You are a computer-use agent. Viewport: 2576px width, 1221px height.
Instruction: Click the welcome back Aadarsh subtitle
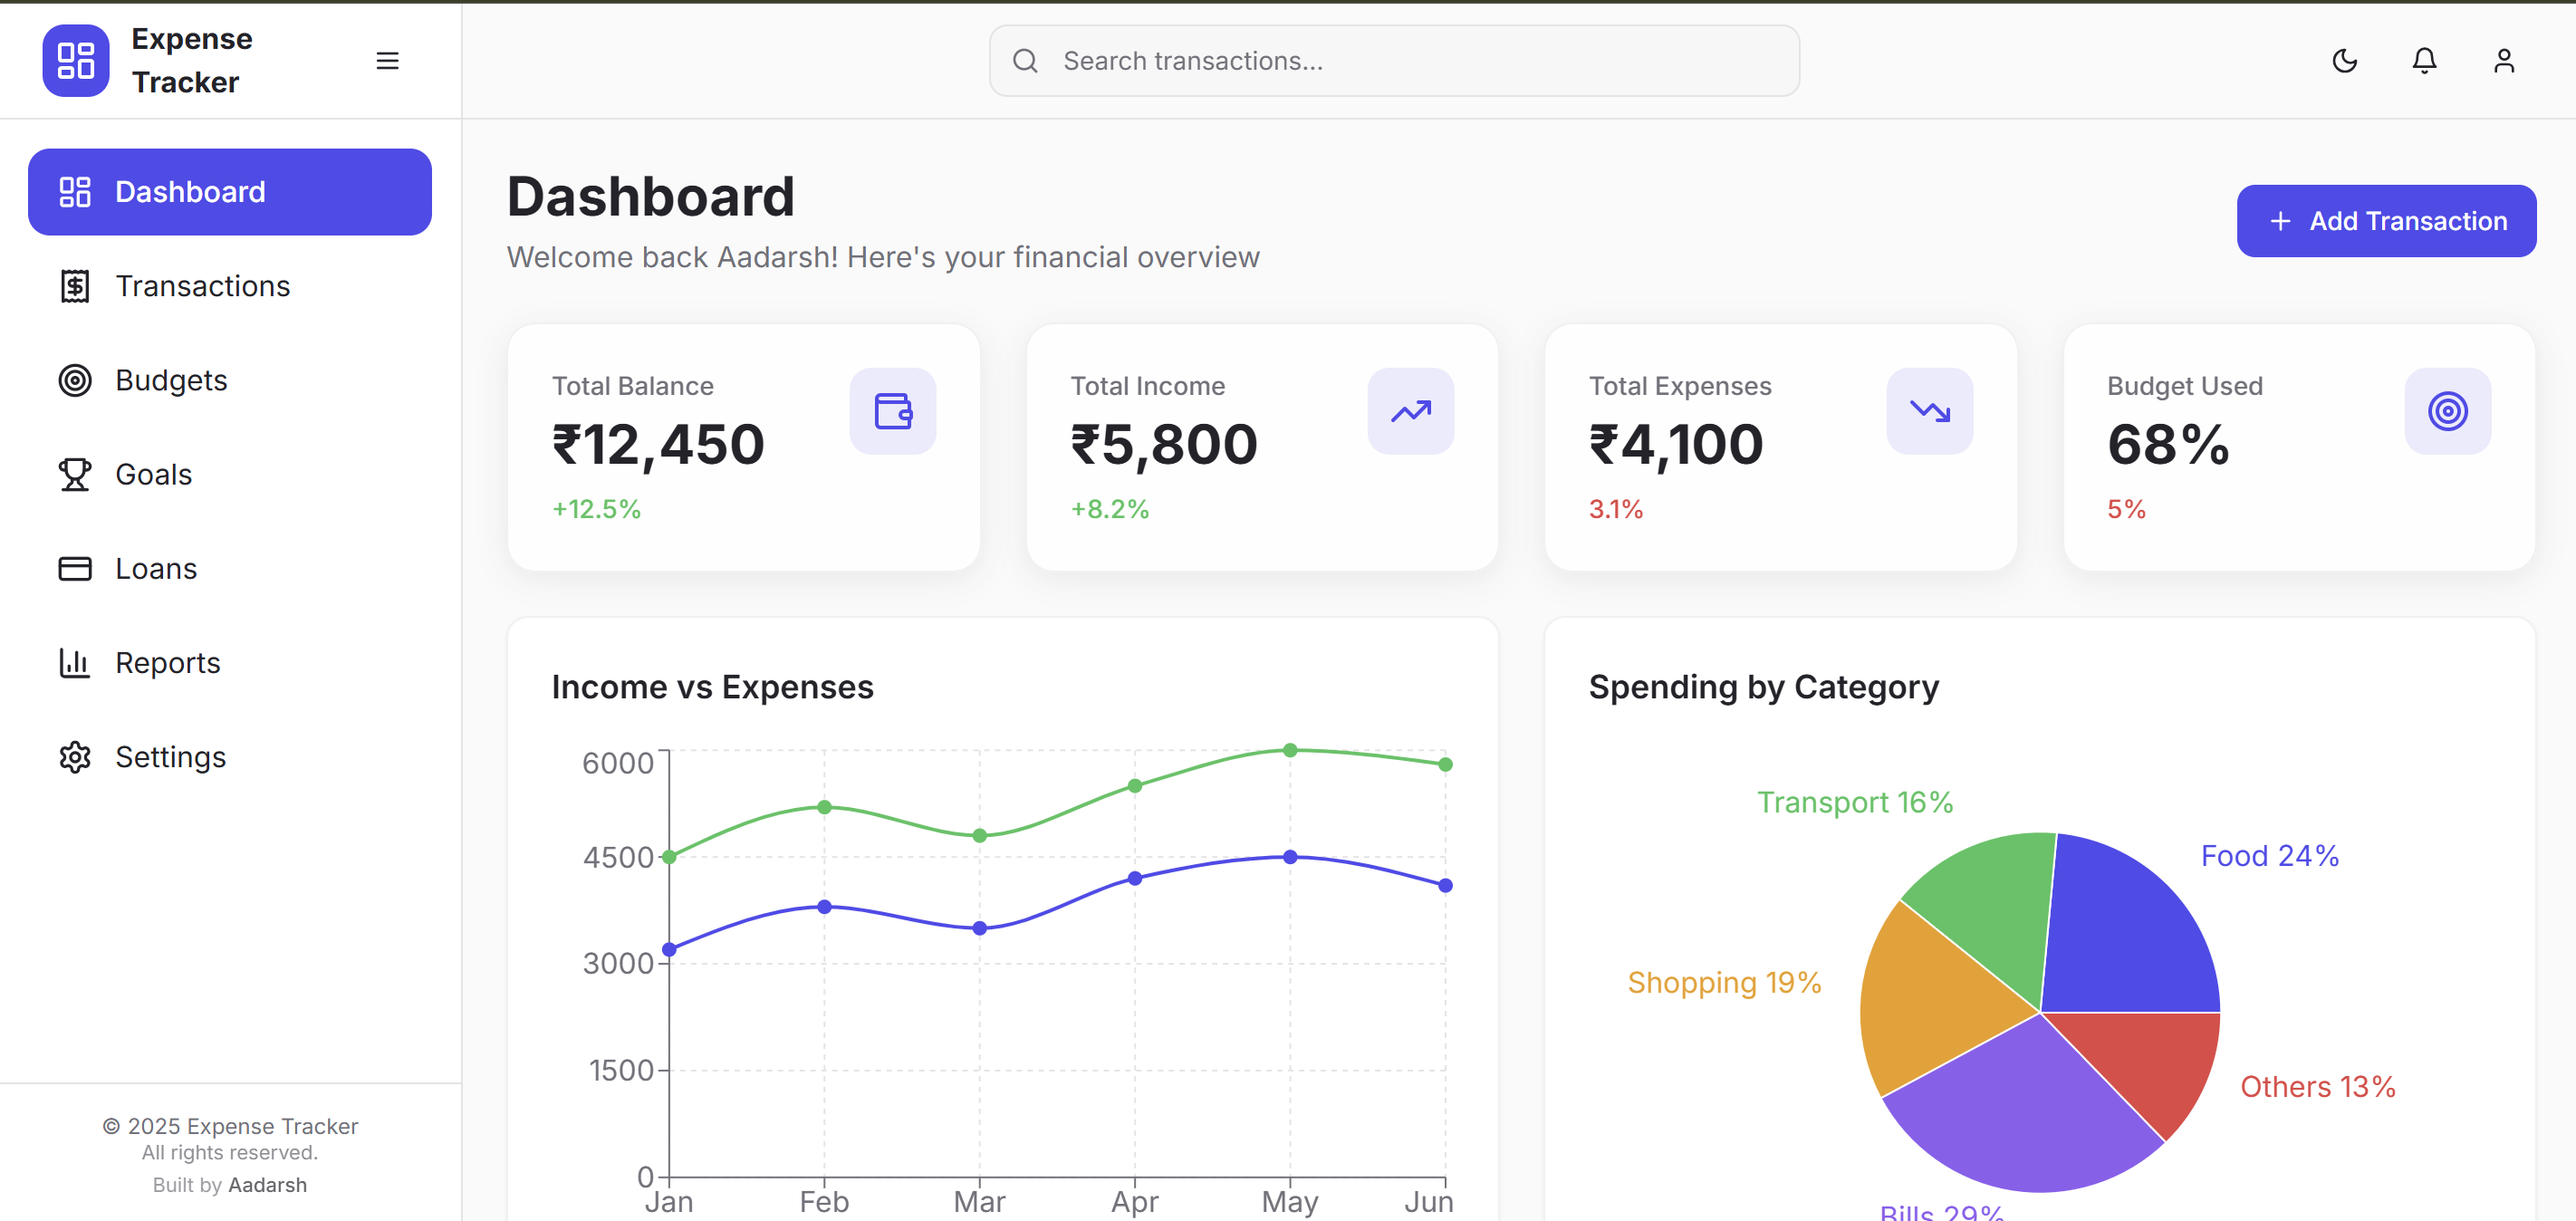pyautogui.click(x=883, y=257)
